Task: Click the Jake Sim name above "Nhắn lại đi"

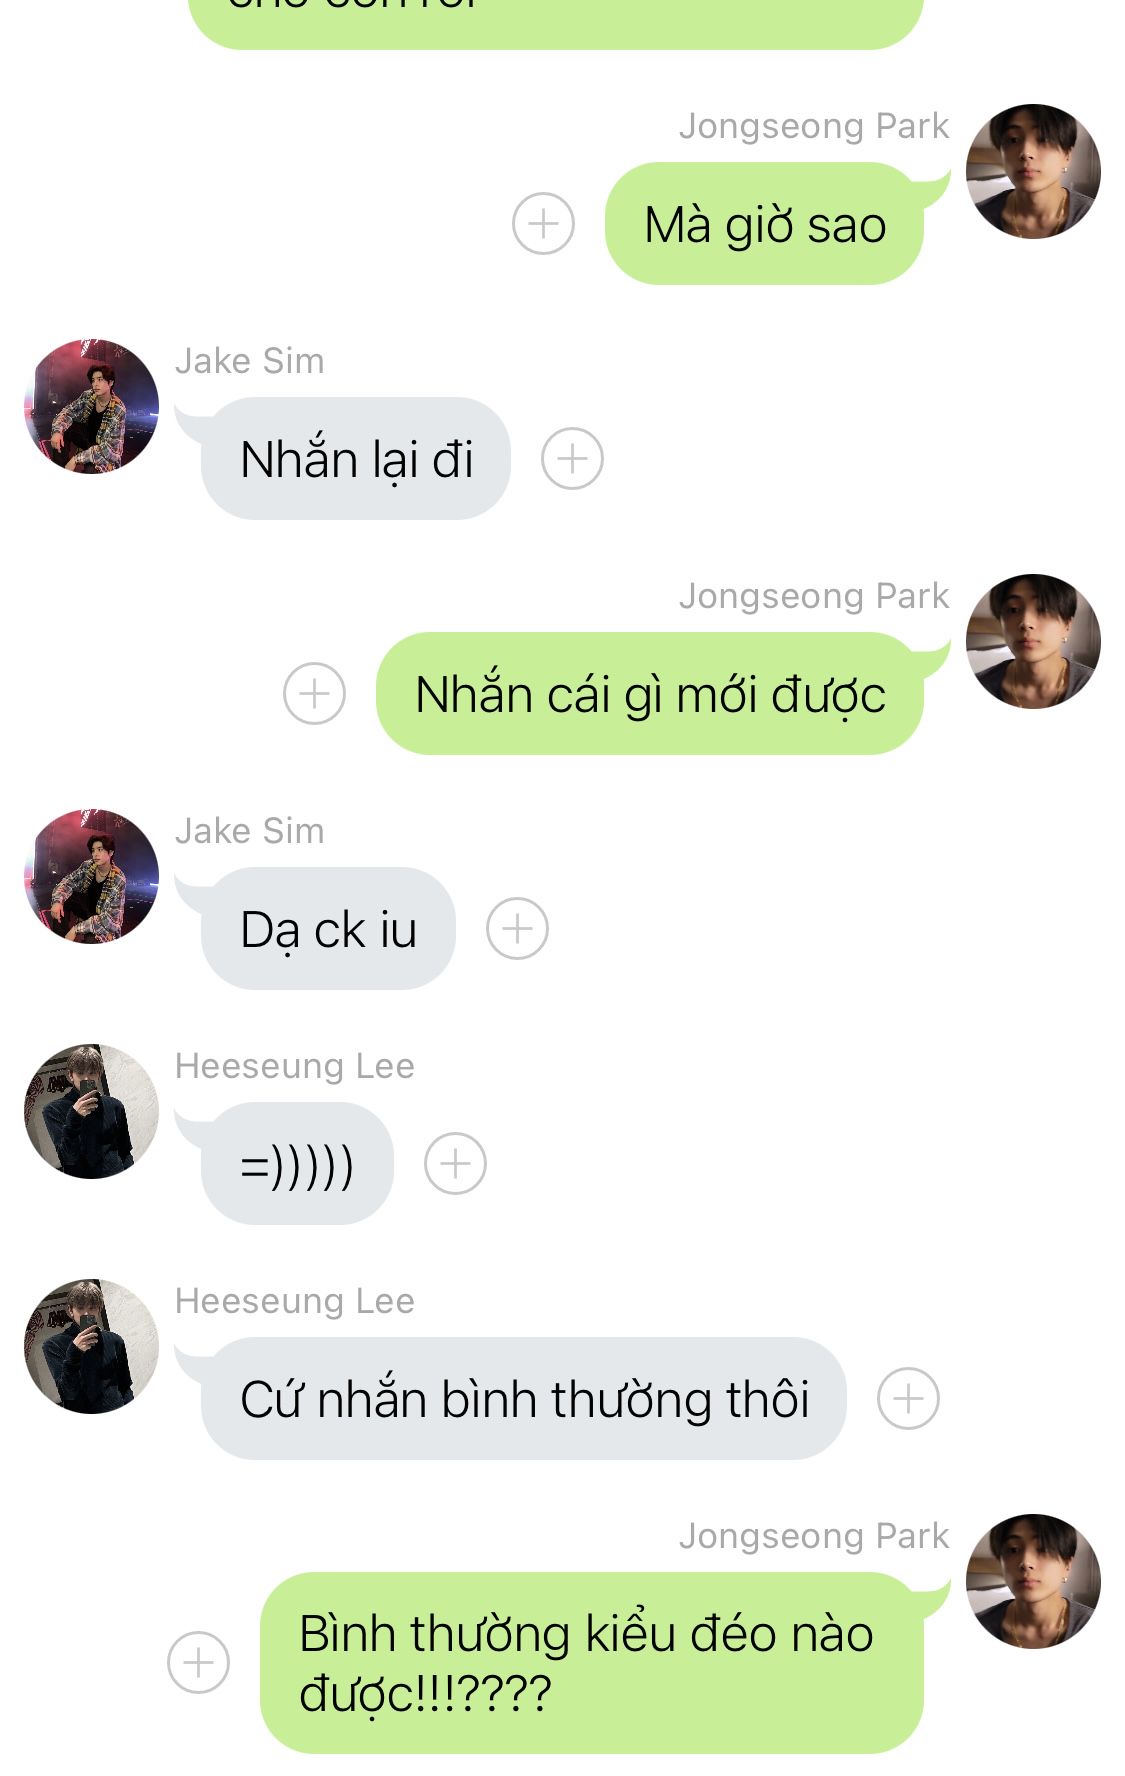Action: [x=250, y=361]
